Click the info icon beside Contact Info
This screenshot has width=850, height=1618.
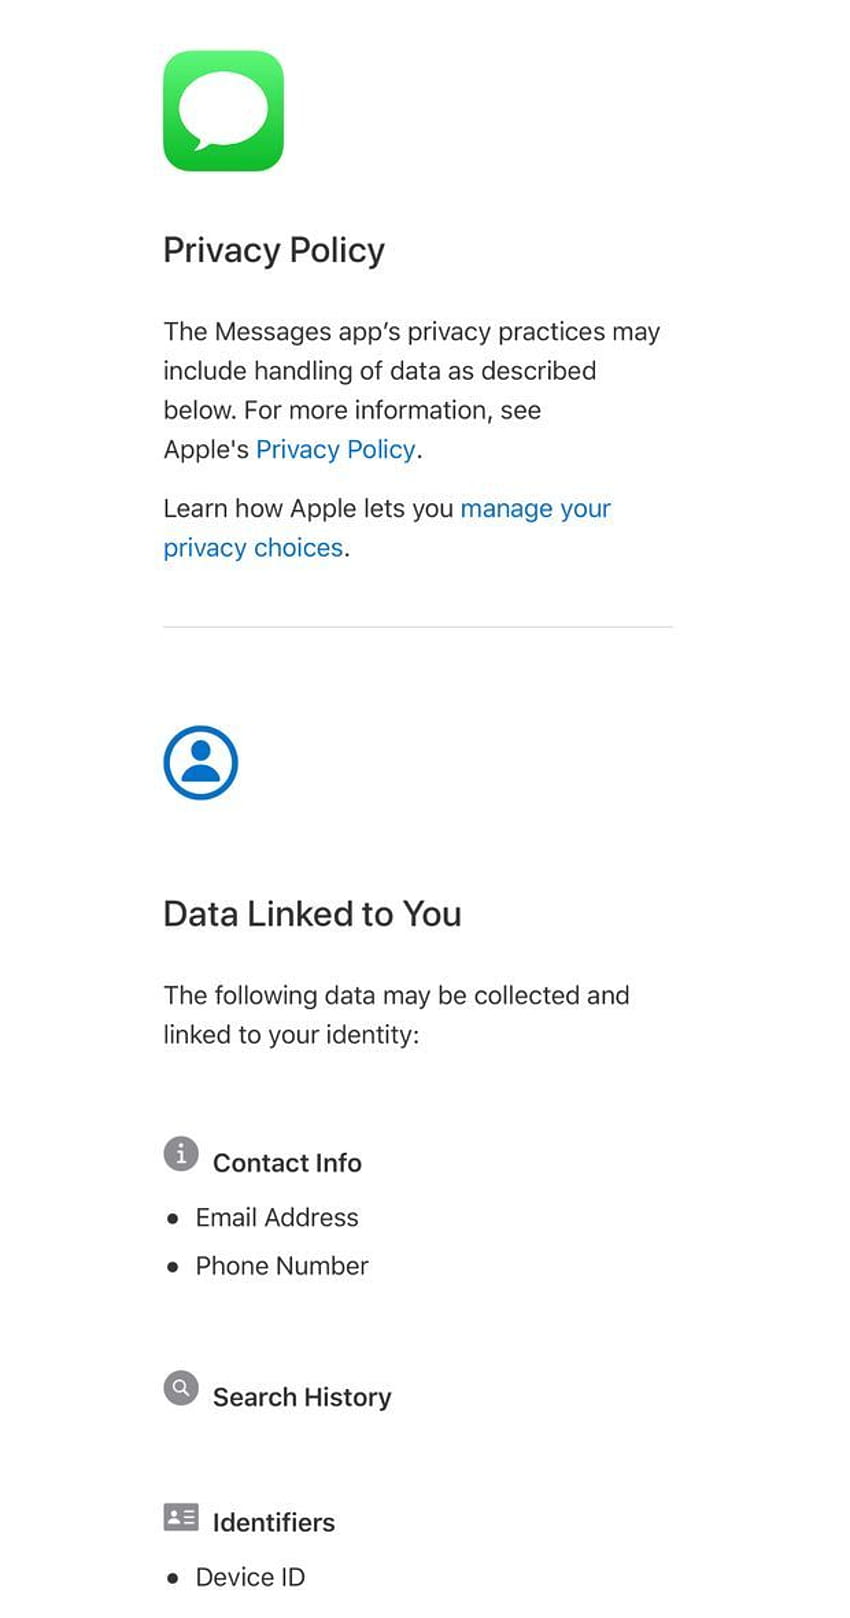click(x=181, y=1154)
